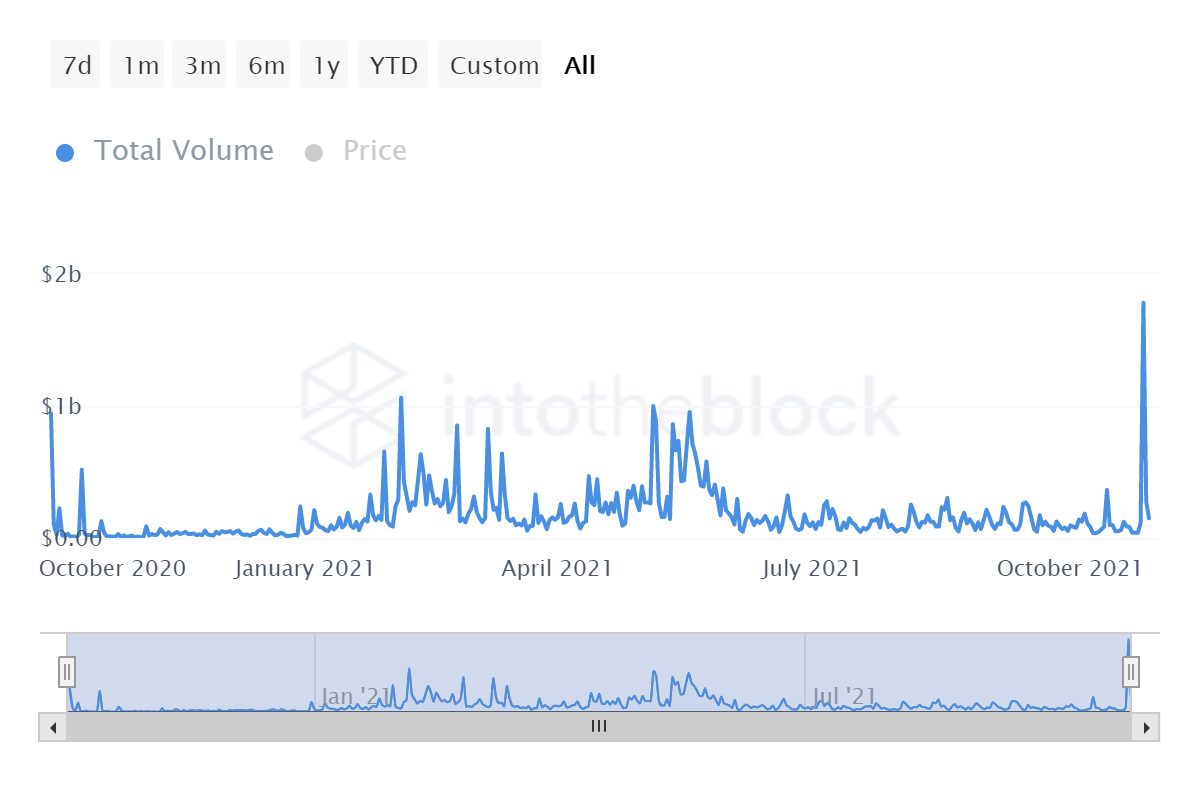Switch to 3m time range
This screenshot has height=800, width=1200.
202,66
